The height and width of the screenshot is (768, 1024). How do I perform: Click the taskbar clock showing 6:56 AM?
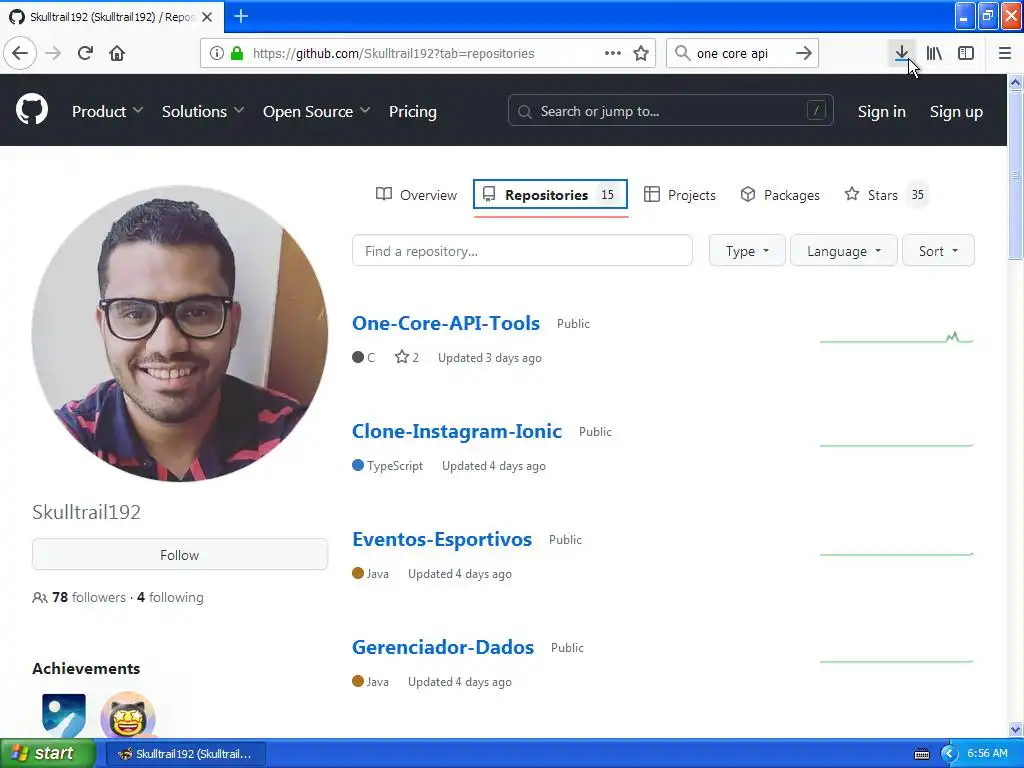point(987,754)
